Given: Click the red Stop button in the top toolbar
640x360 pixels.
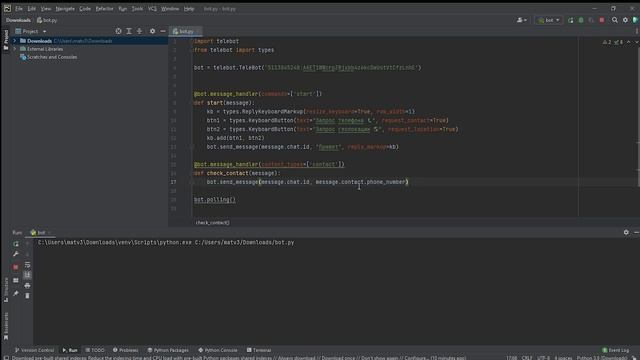Looking at the screenshot, I should click(602, 20).
